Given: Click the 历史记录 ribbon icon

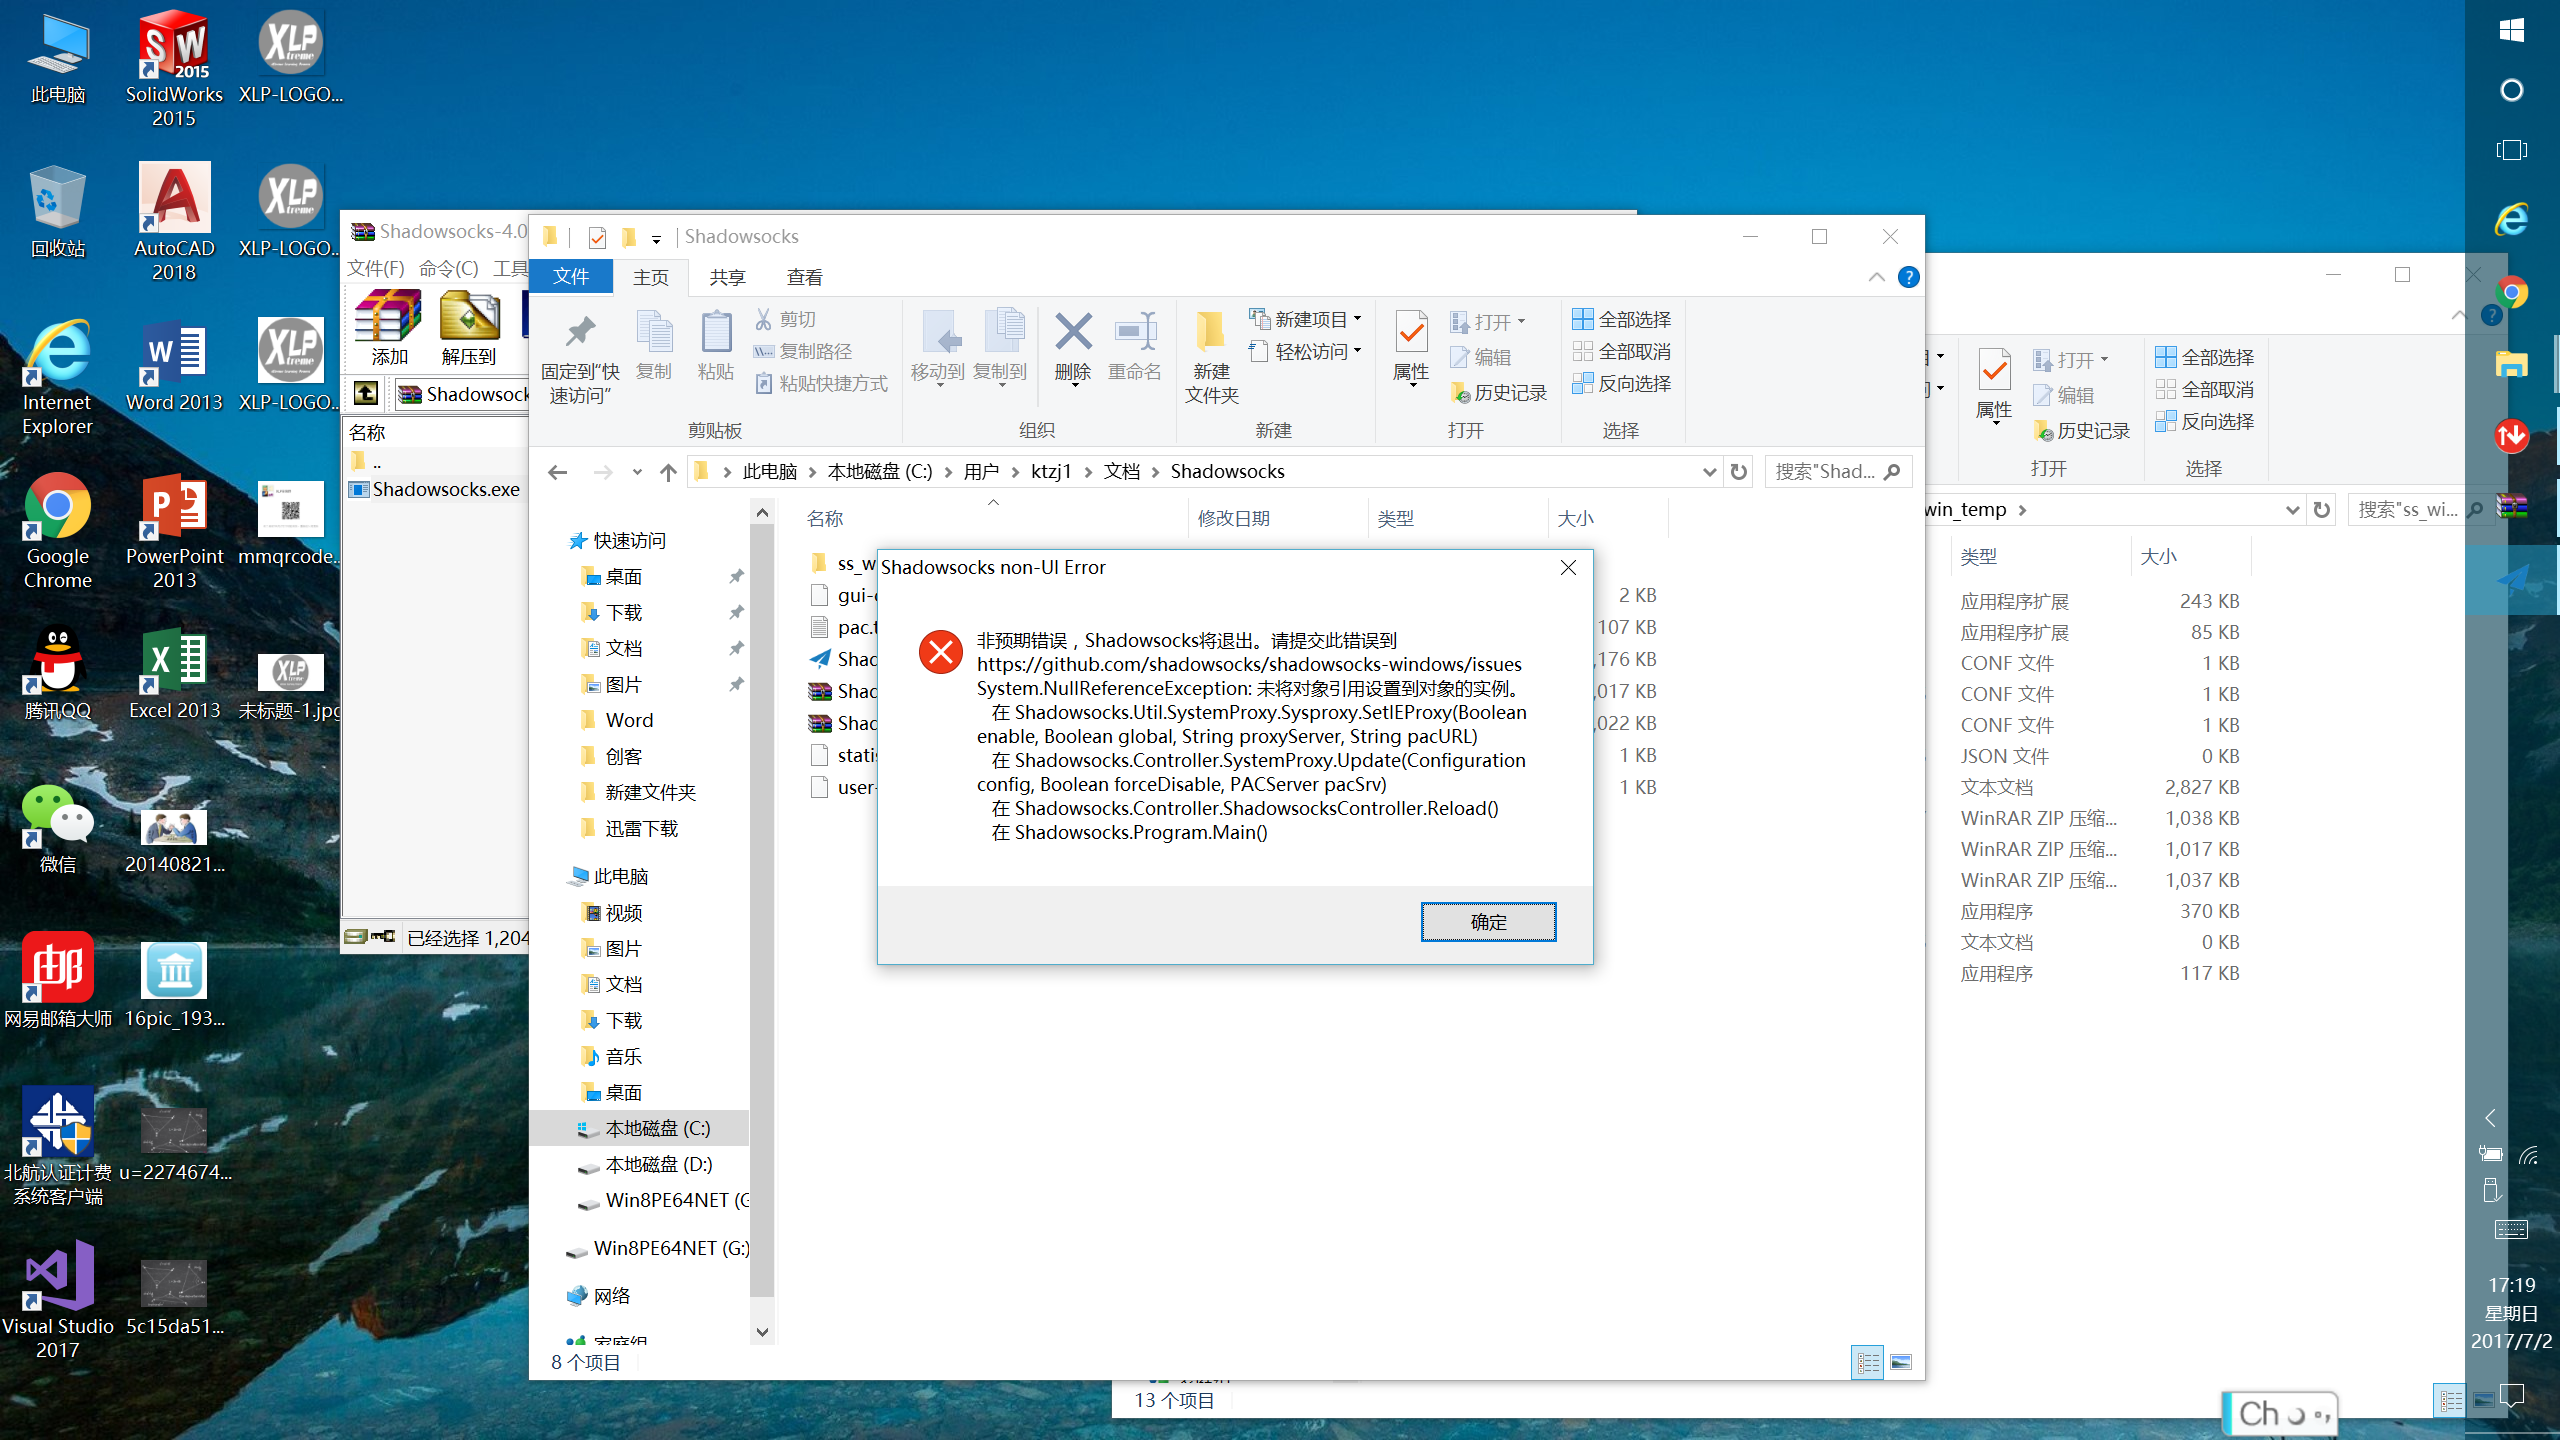Looking at the screenshot, I should pos(1497,392).
